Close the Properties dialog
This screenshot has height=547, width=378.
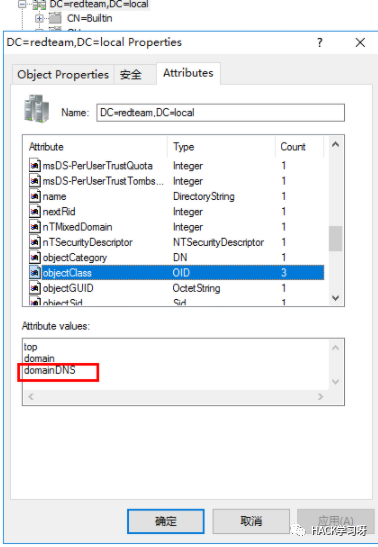360,43
